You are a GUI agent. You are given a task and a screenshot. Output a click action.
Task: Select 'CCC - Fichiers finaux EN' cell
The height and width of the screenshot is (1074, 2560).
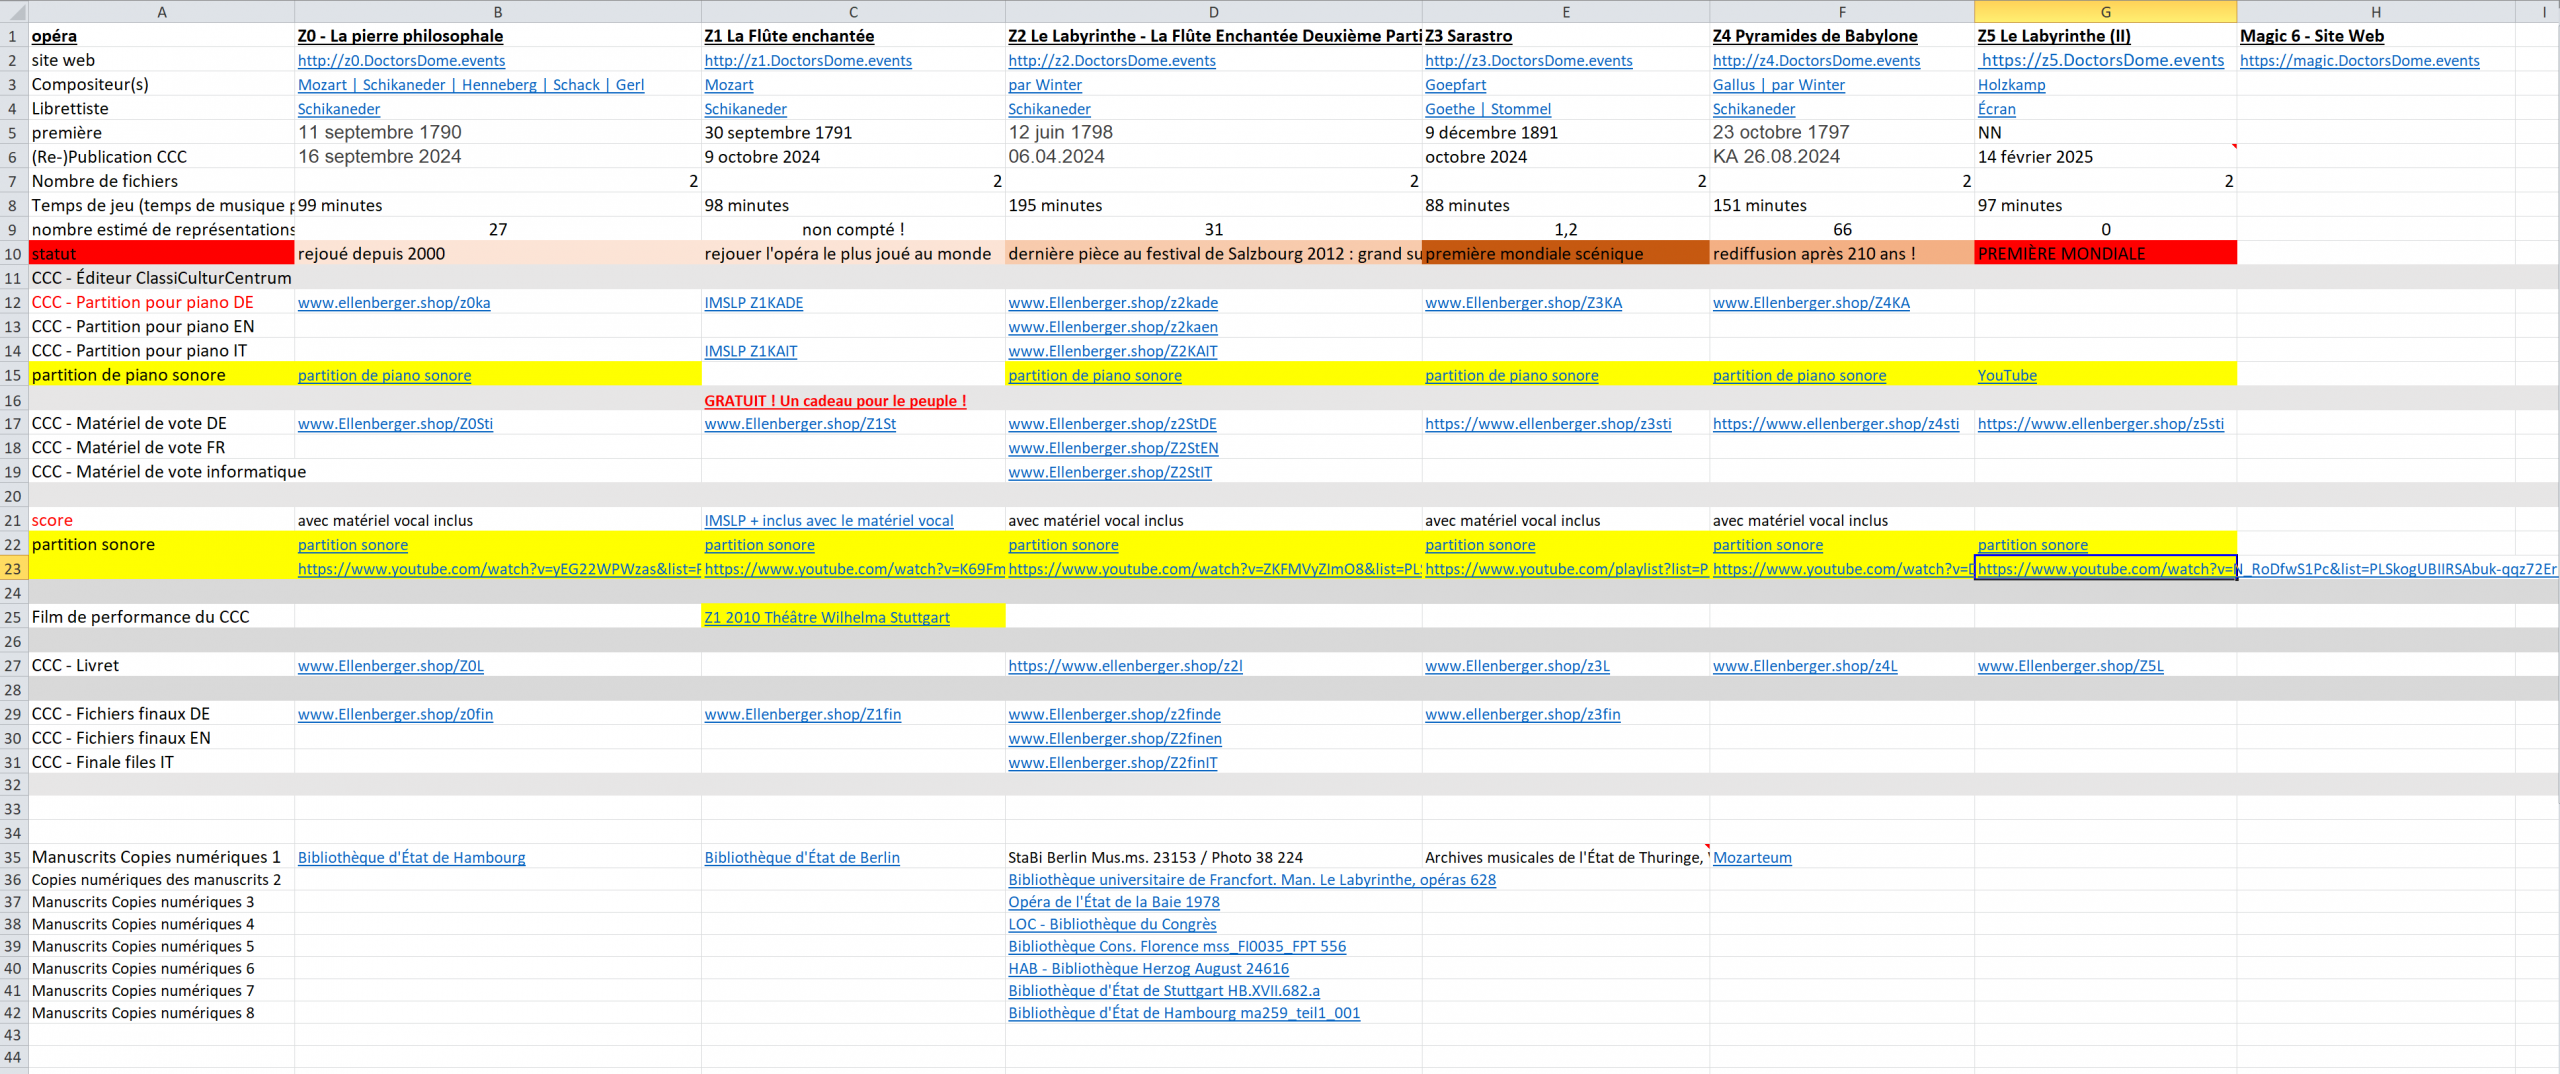162,739
